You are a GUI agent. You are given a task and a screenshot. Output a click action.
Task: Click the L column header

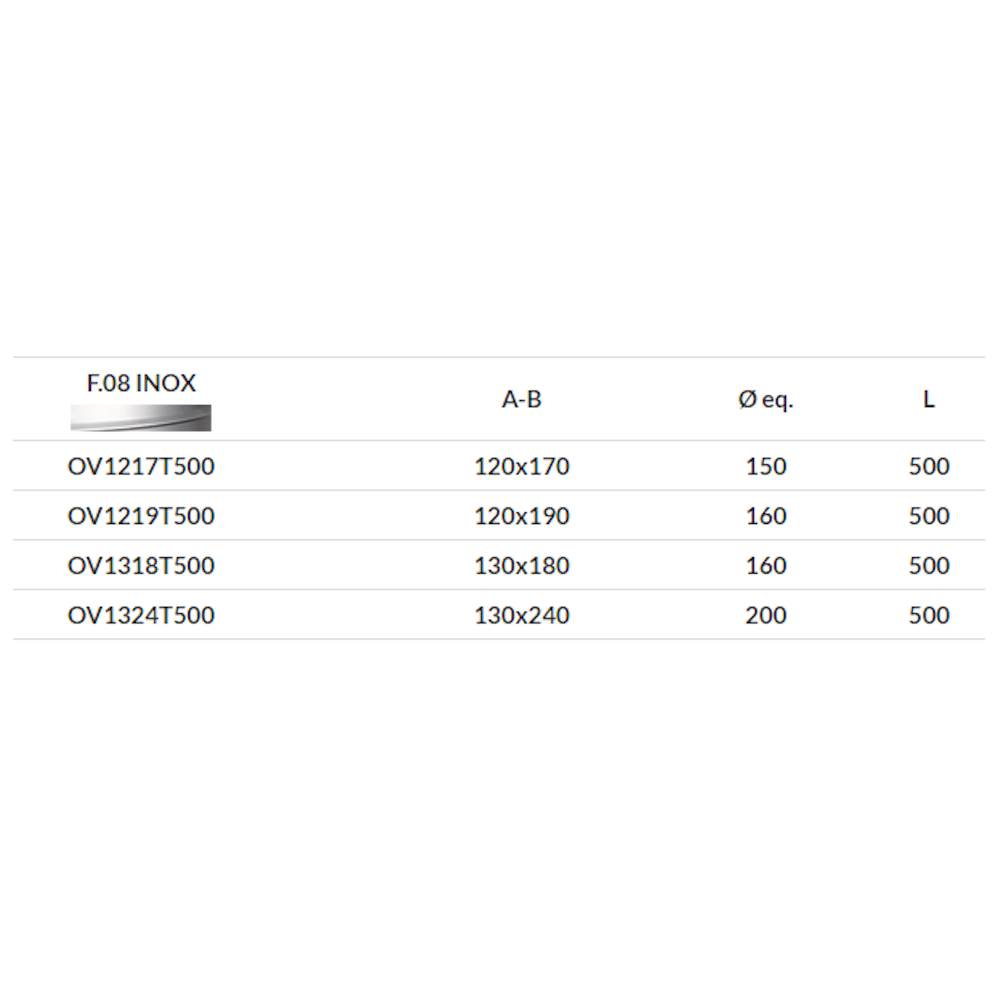pos(929,399)
